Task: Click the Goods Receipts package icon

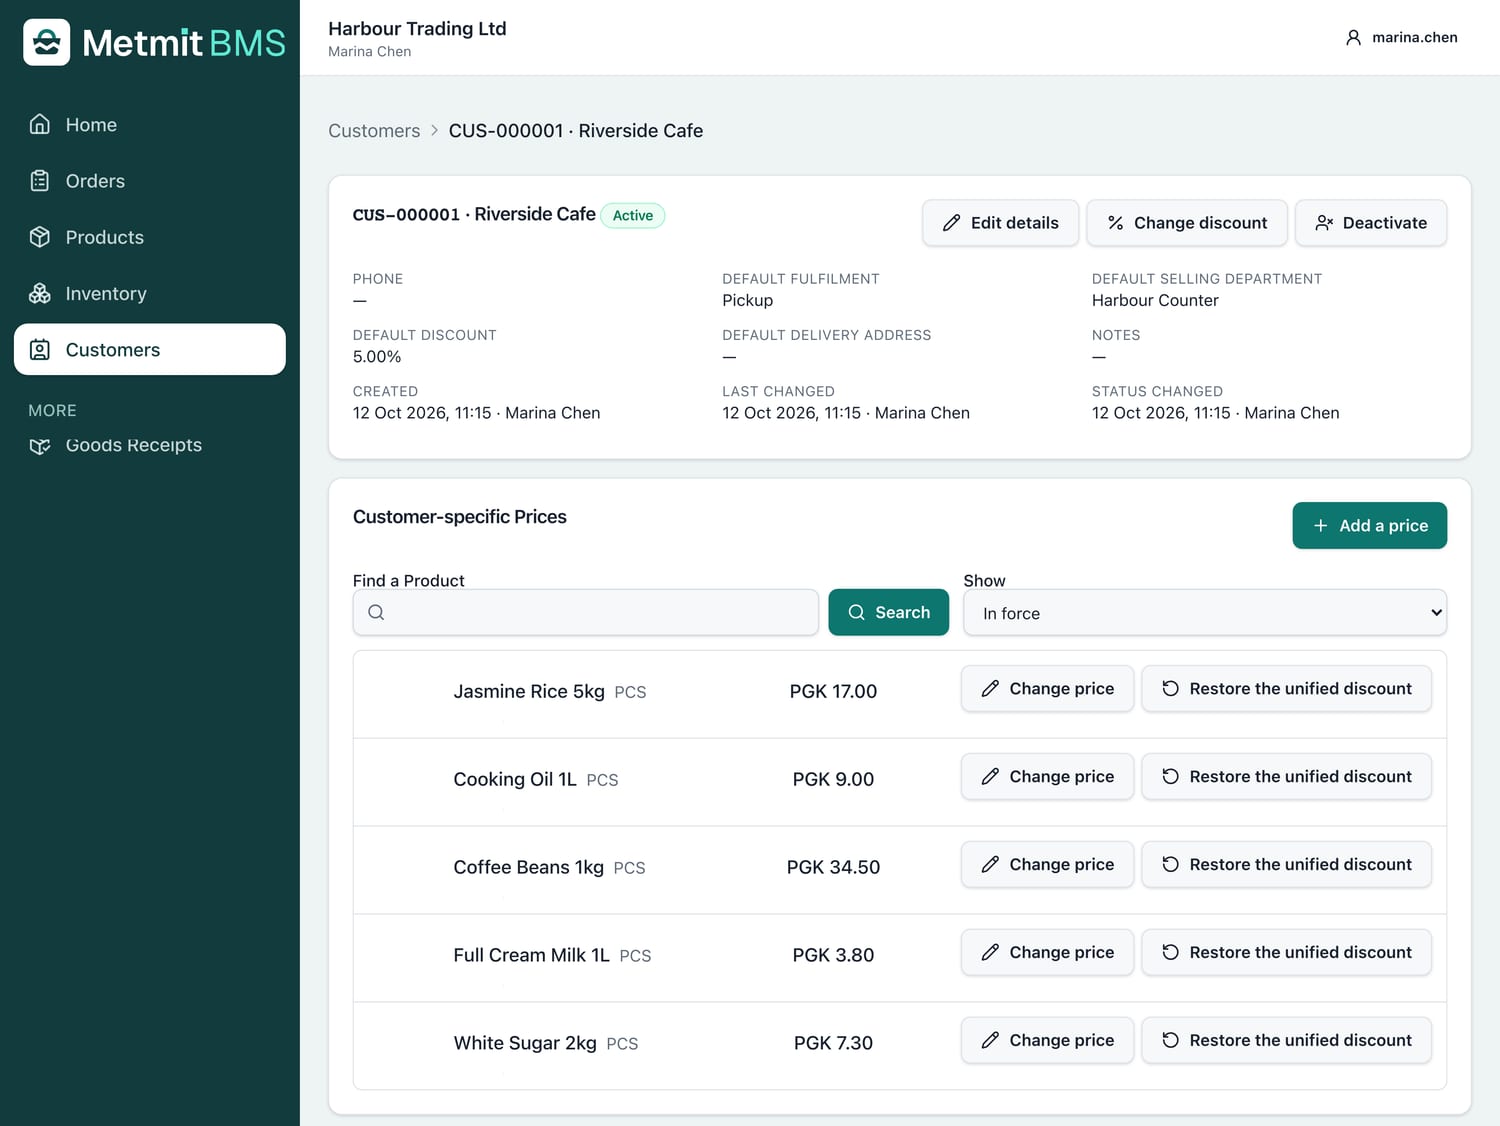Action: point(40,446)
